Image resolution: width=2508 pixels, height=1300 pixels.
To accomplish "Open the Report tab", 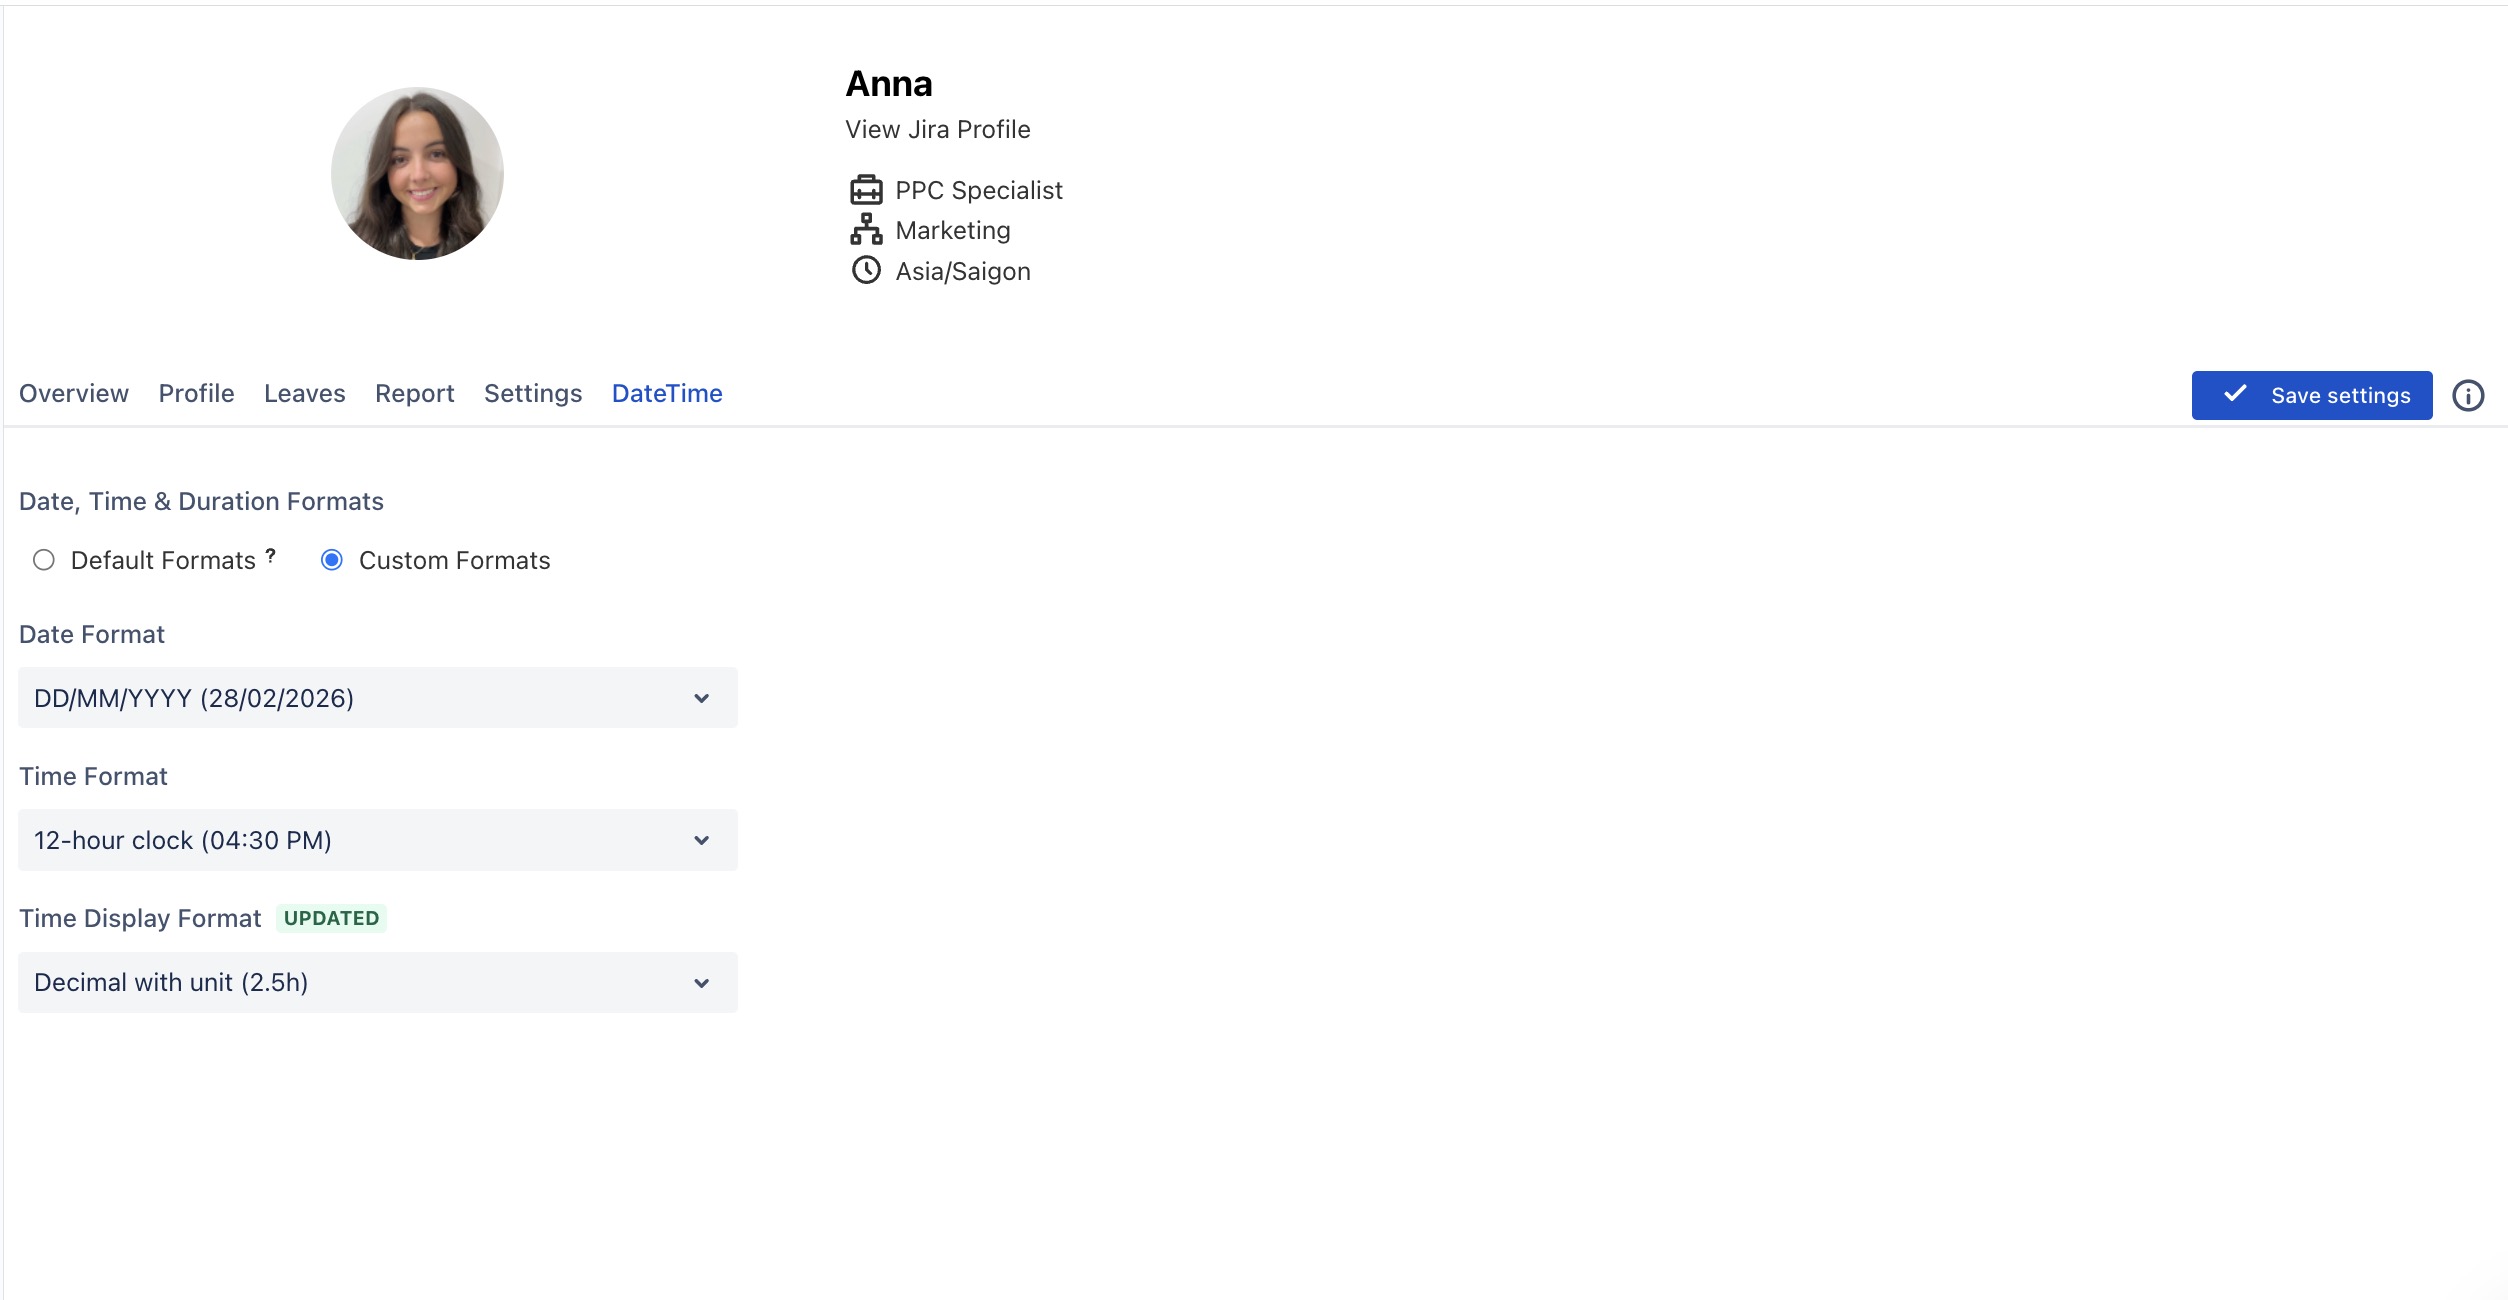I will pyautogui.click(x=414, y=394).
